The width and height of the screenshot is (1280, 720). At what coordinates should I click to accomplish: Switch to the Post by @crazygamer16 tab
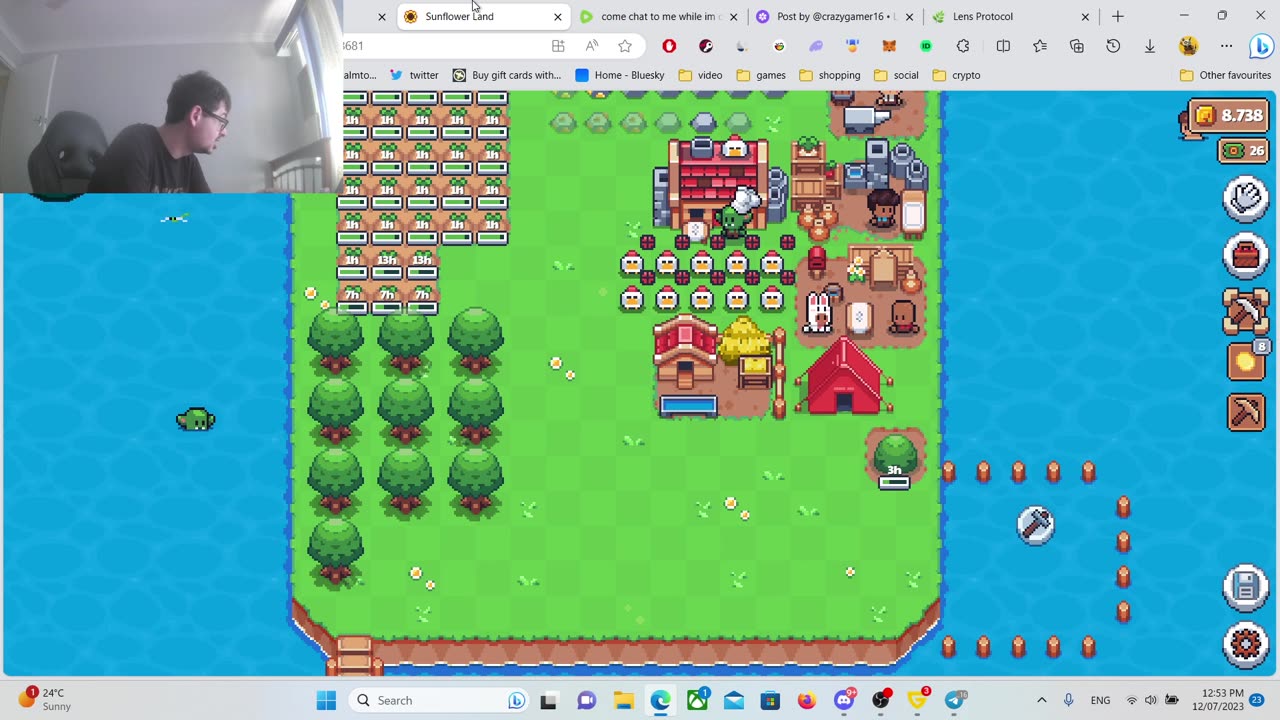pyautogui.click(x=835, y=16)
